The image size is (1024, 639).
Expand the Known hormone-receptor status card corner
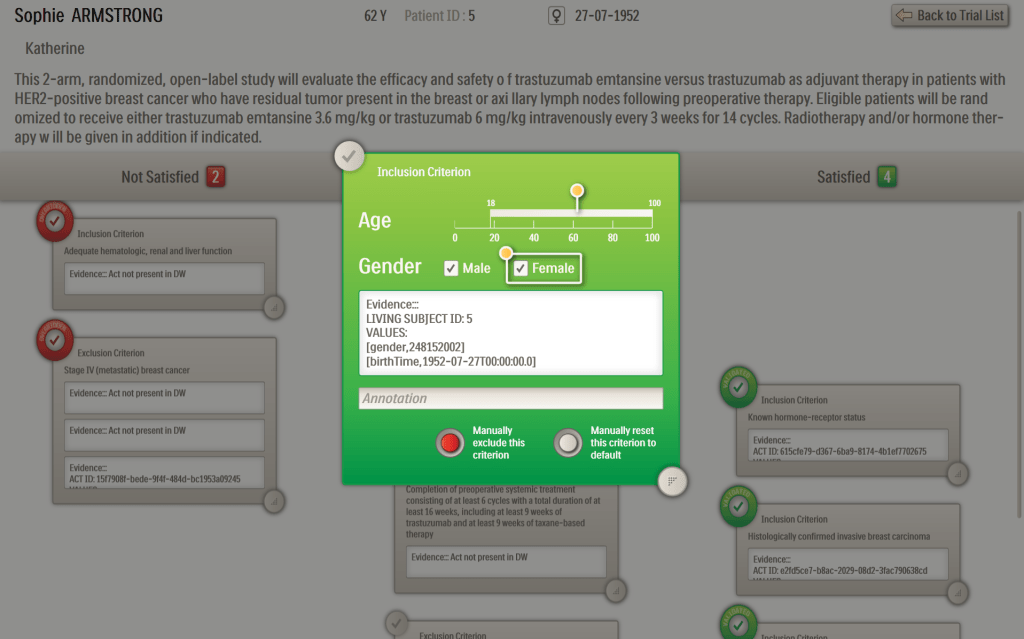point(957,472)
